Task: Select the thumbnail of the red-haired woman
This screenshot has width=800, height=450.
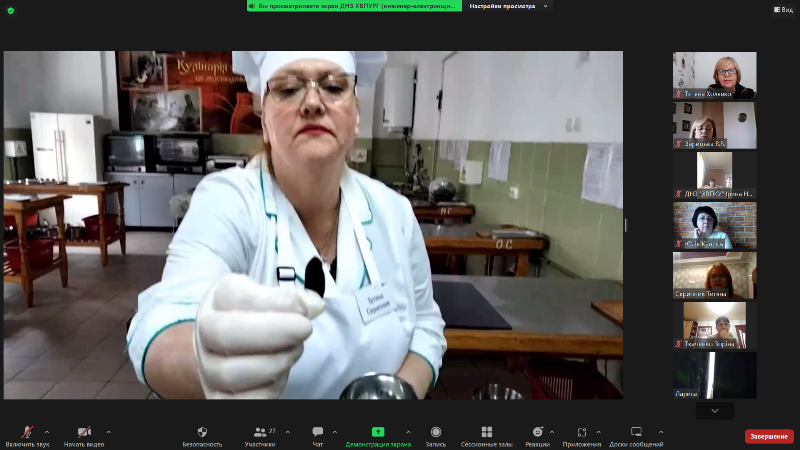Action: [715, 276]
